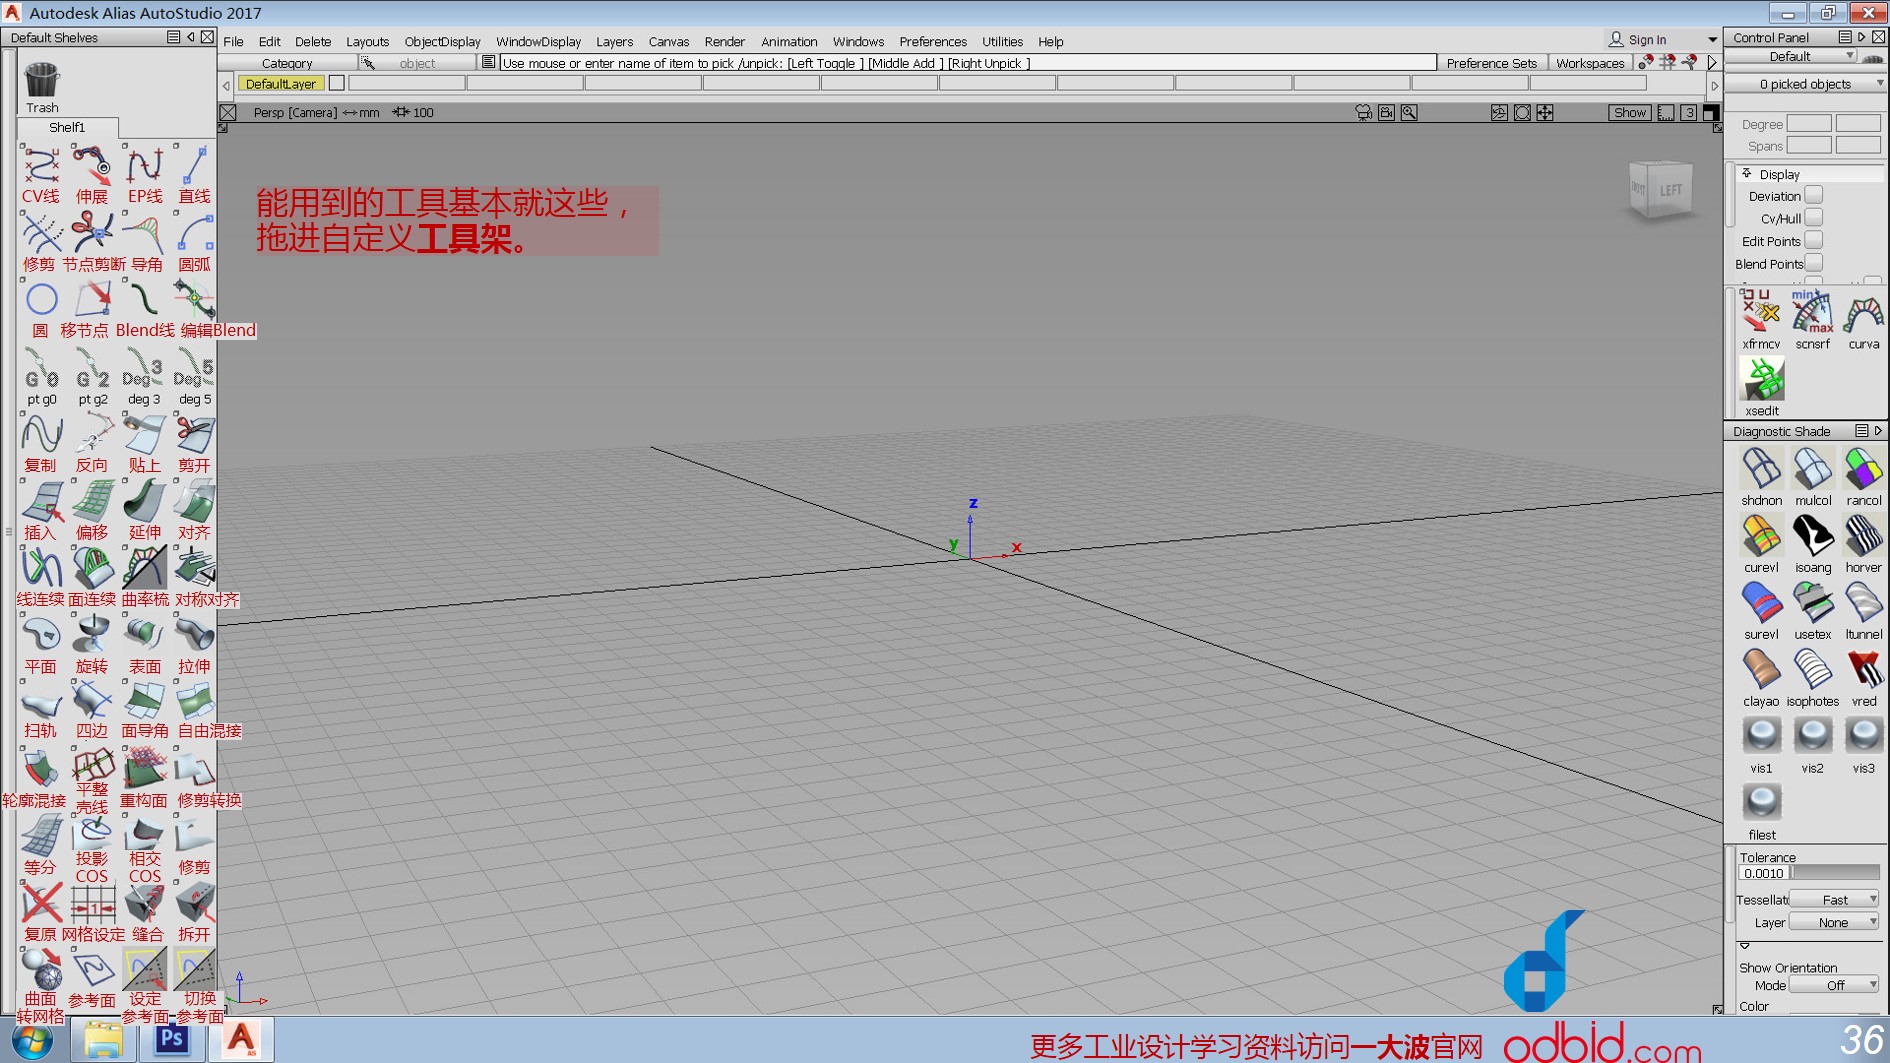Open the Layer None dropdown

[1835, 922]
